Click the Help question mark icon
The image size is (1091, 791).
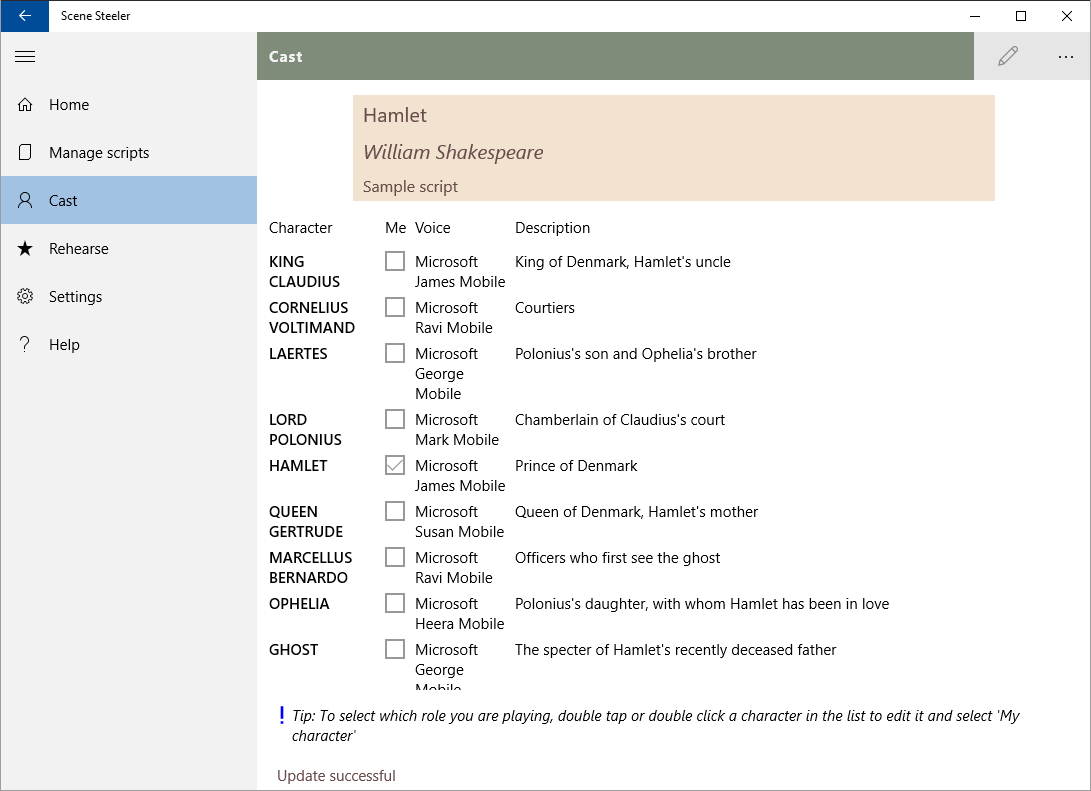click(23, 344)
